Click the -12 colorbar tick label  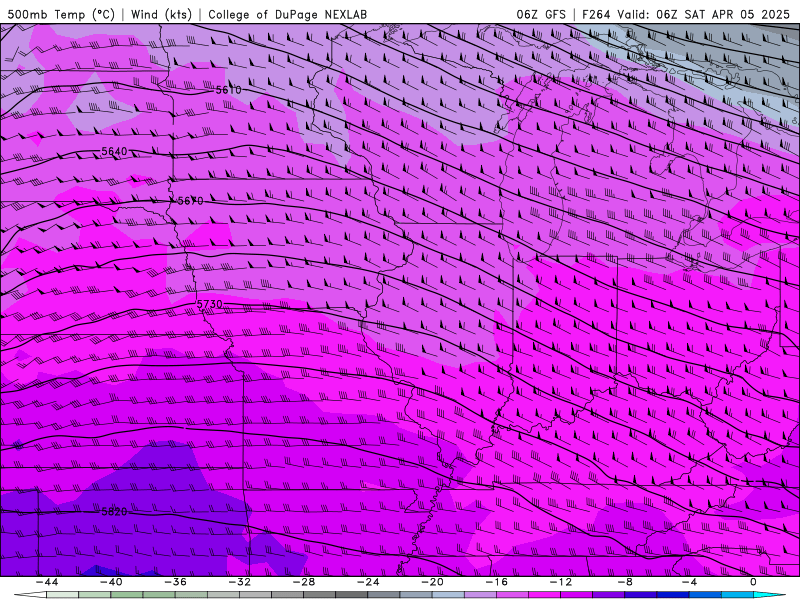[x=561, y=582]
